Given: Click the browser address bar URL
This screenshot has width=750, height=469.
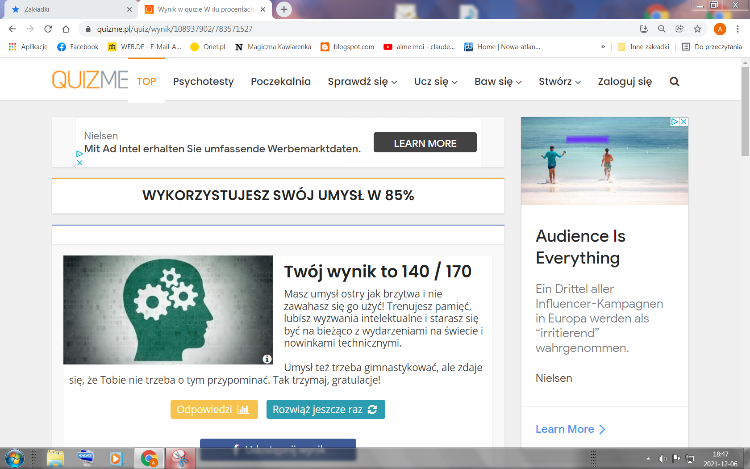Looking at the screenshot, I should pyautogui.click(x=300, y=30).
